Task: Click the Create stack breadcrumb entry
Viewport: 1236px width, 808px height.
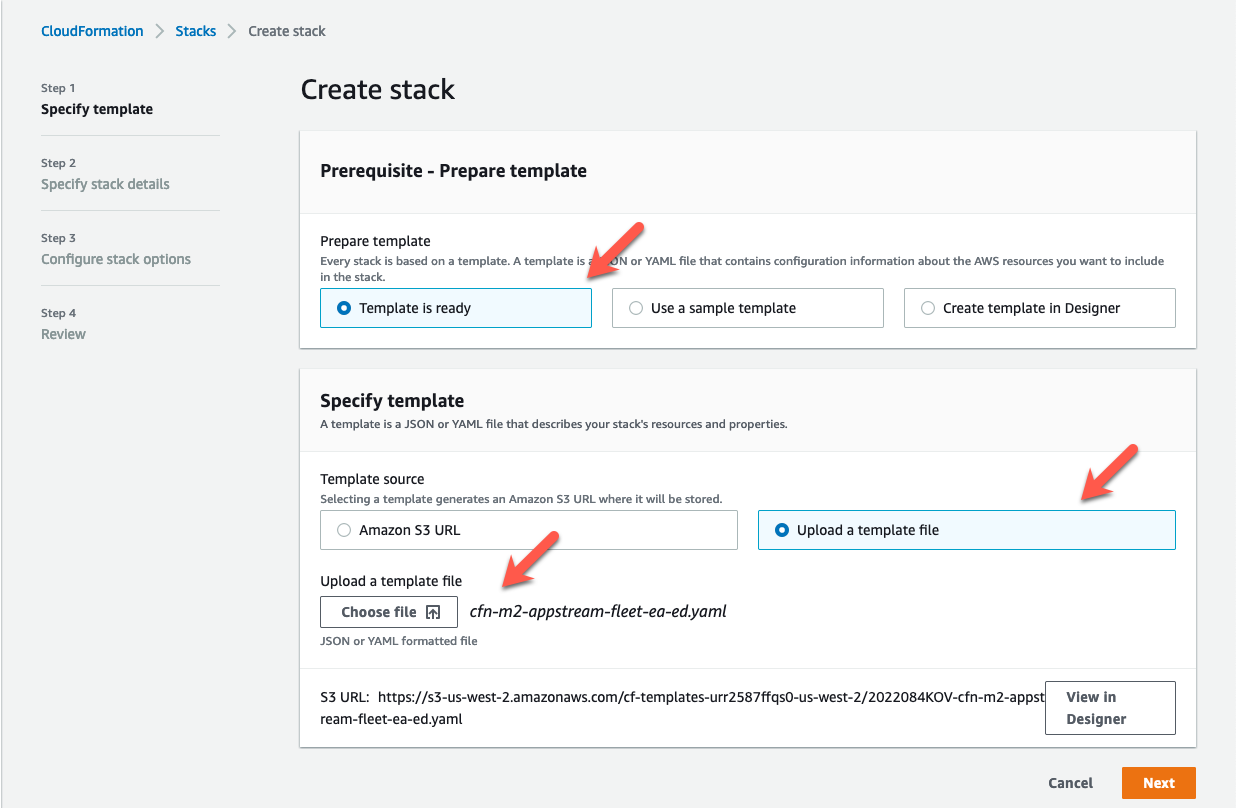Action: click(286, 31)
